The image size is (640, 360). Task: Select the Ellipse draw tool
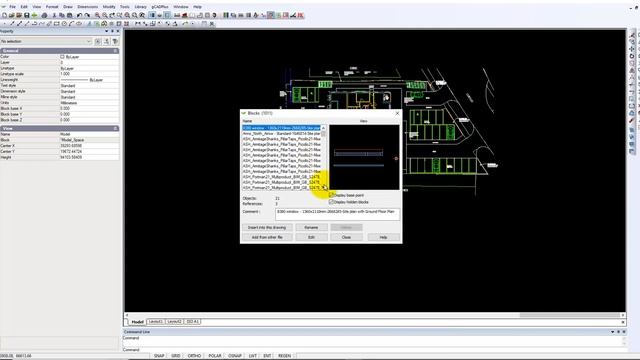[79, 24]
